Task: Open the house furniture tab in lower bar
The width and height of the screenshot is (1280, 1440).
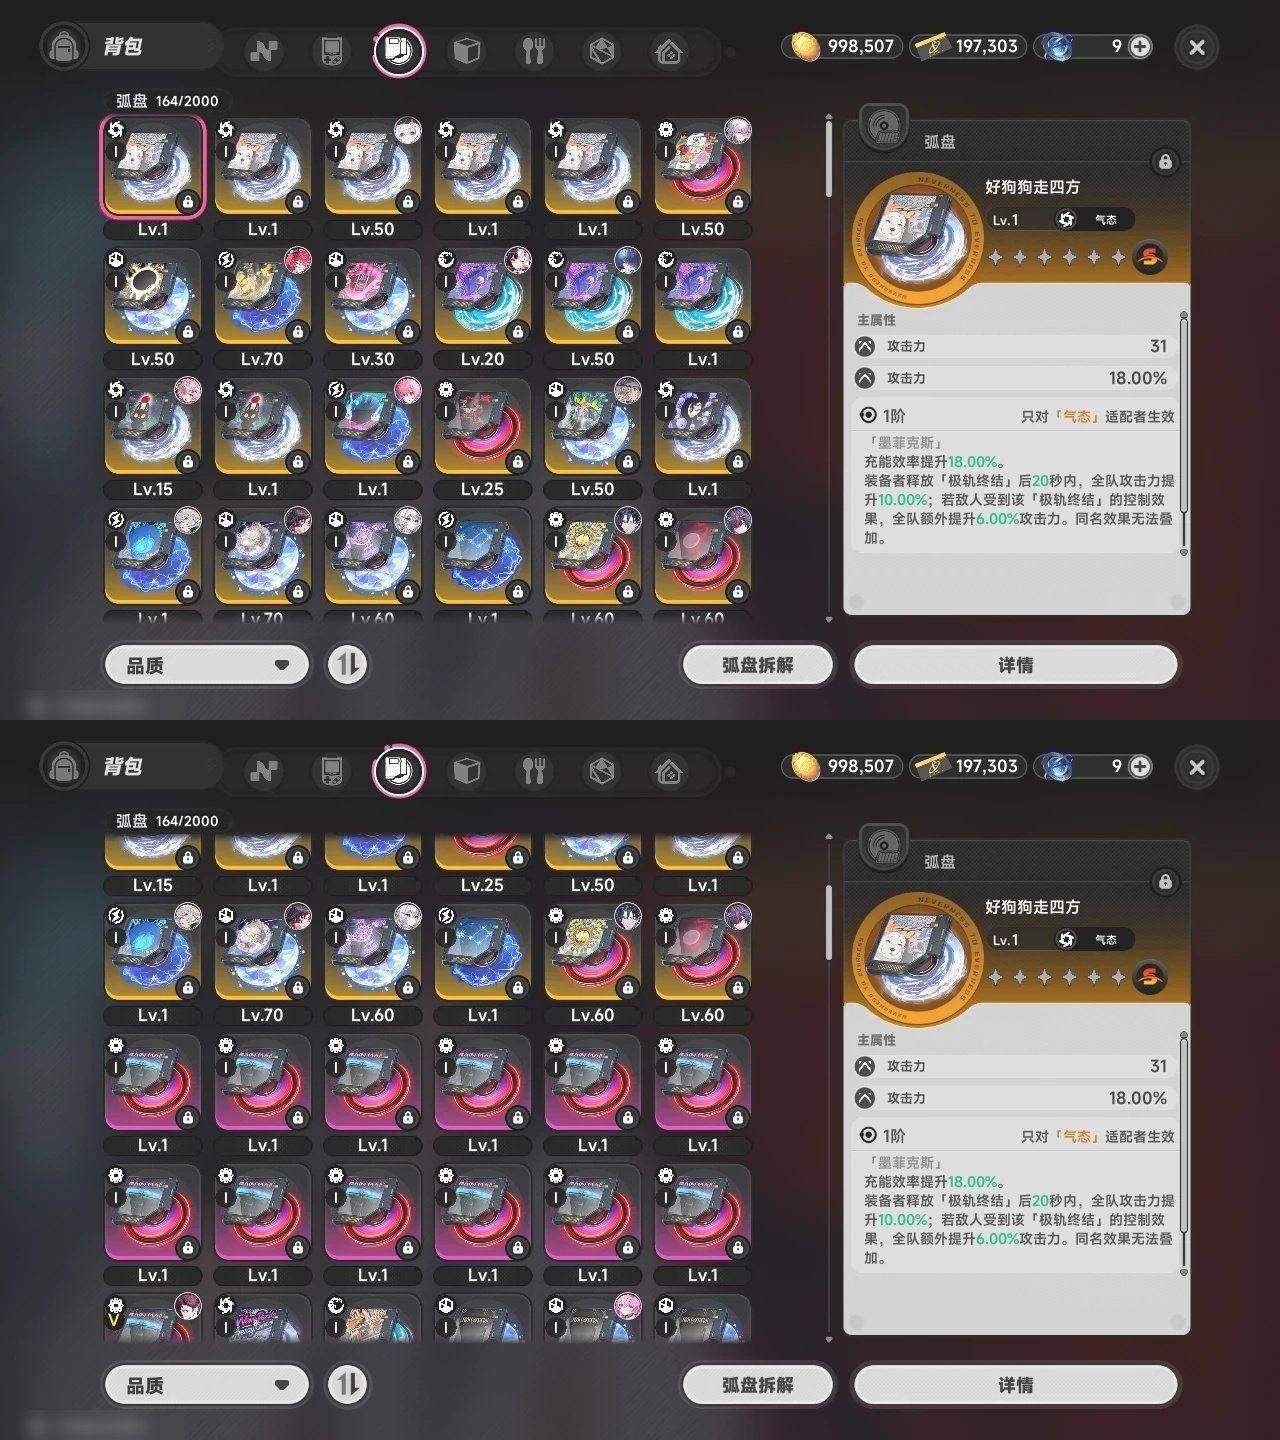Action: [x=669, y=770]
